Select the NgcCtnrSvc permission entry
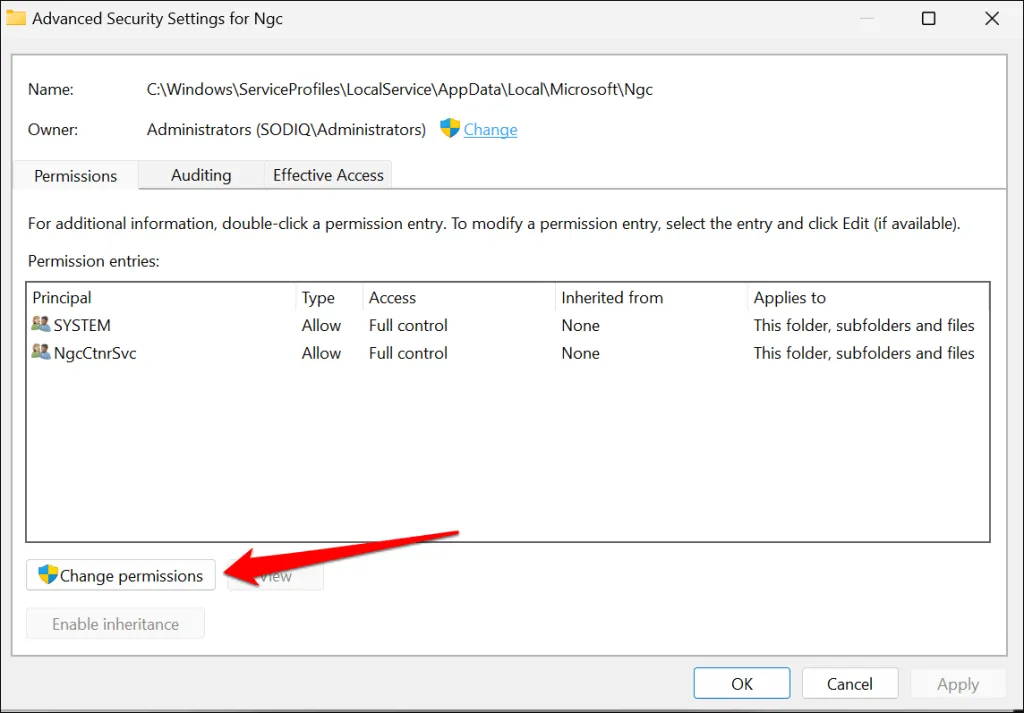1024x713 pixels. (95, 353)
